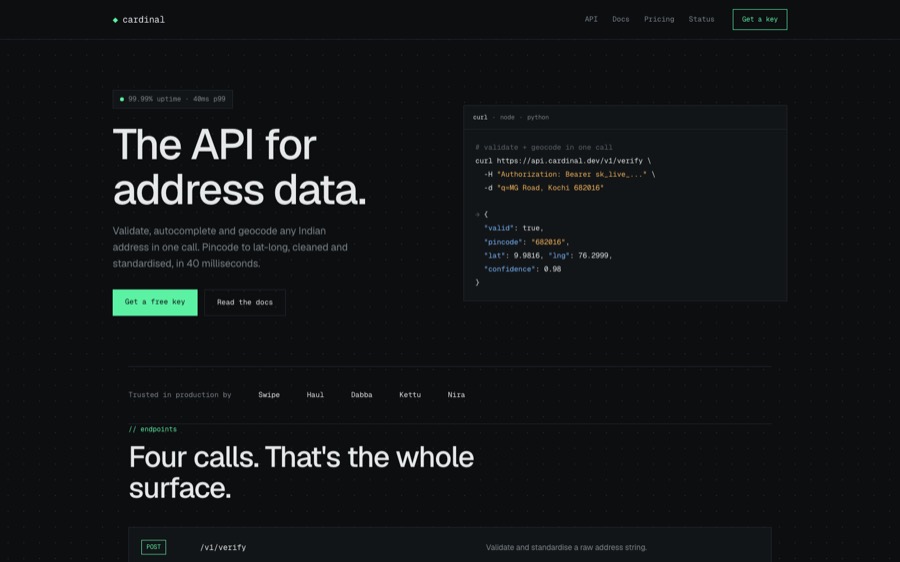Click the Haul customer name

click(x=315, y=395)
